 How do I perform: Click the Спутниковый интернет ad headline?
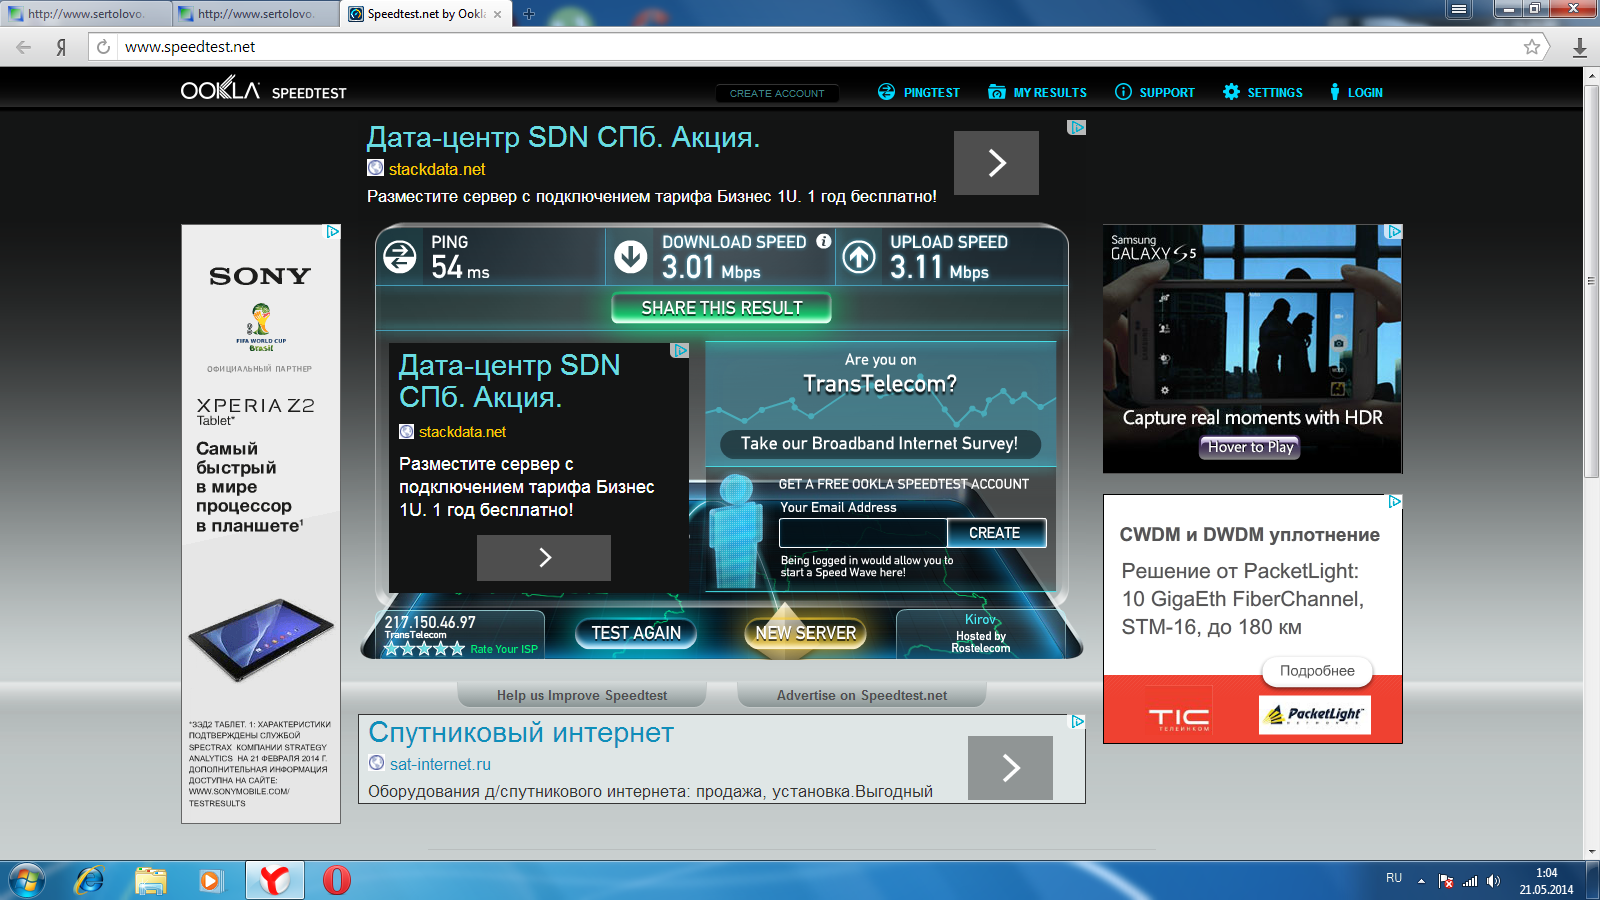click(x=521, y=733)
